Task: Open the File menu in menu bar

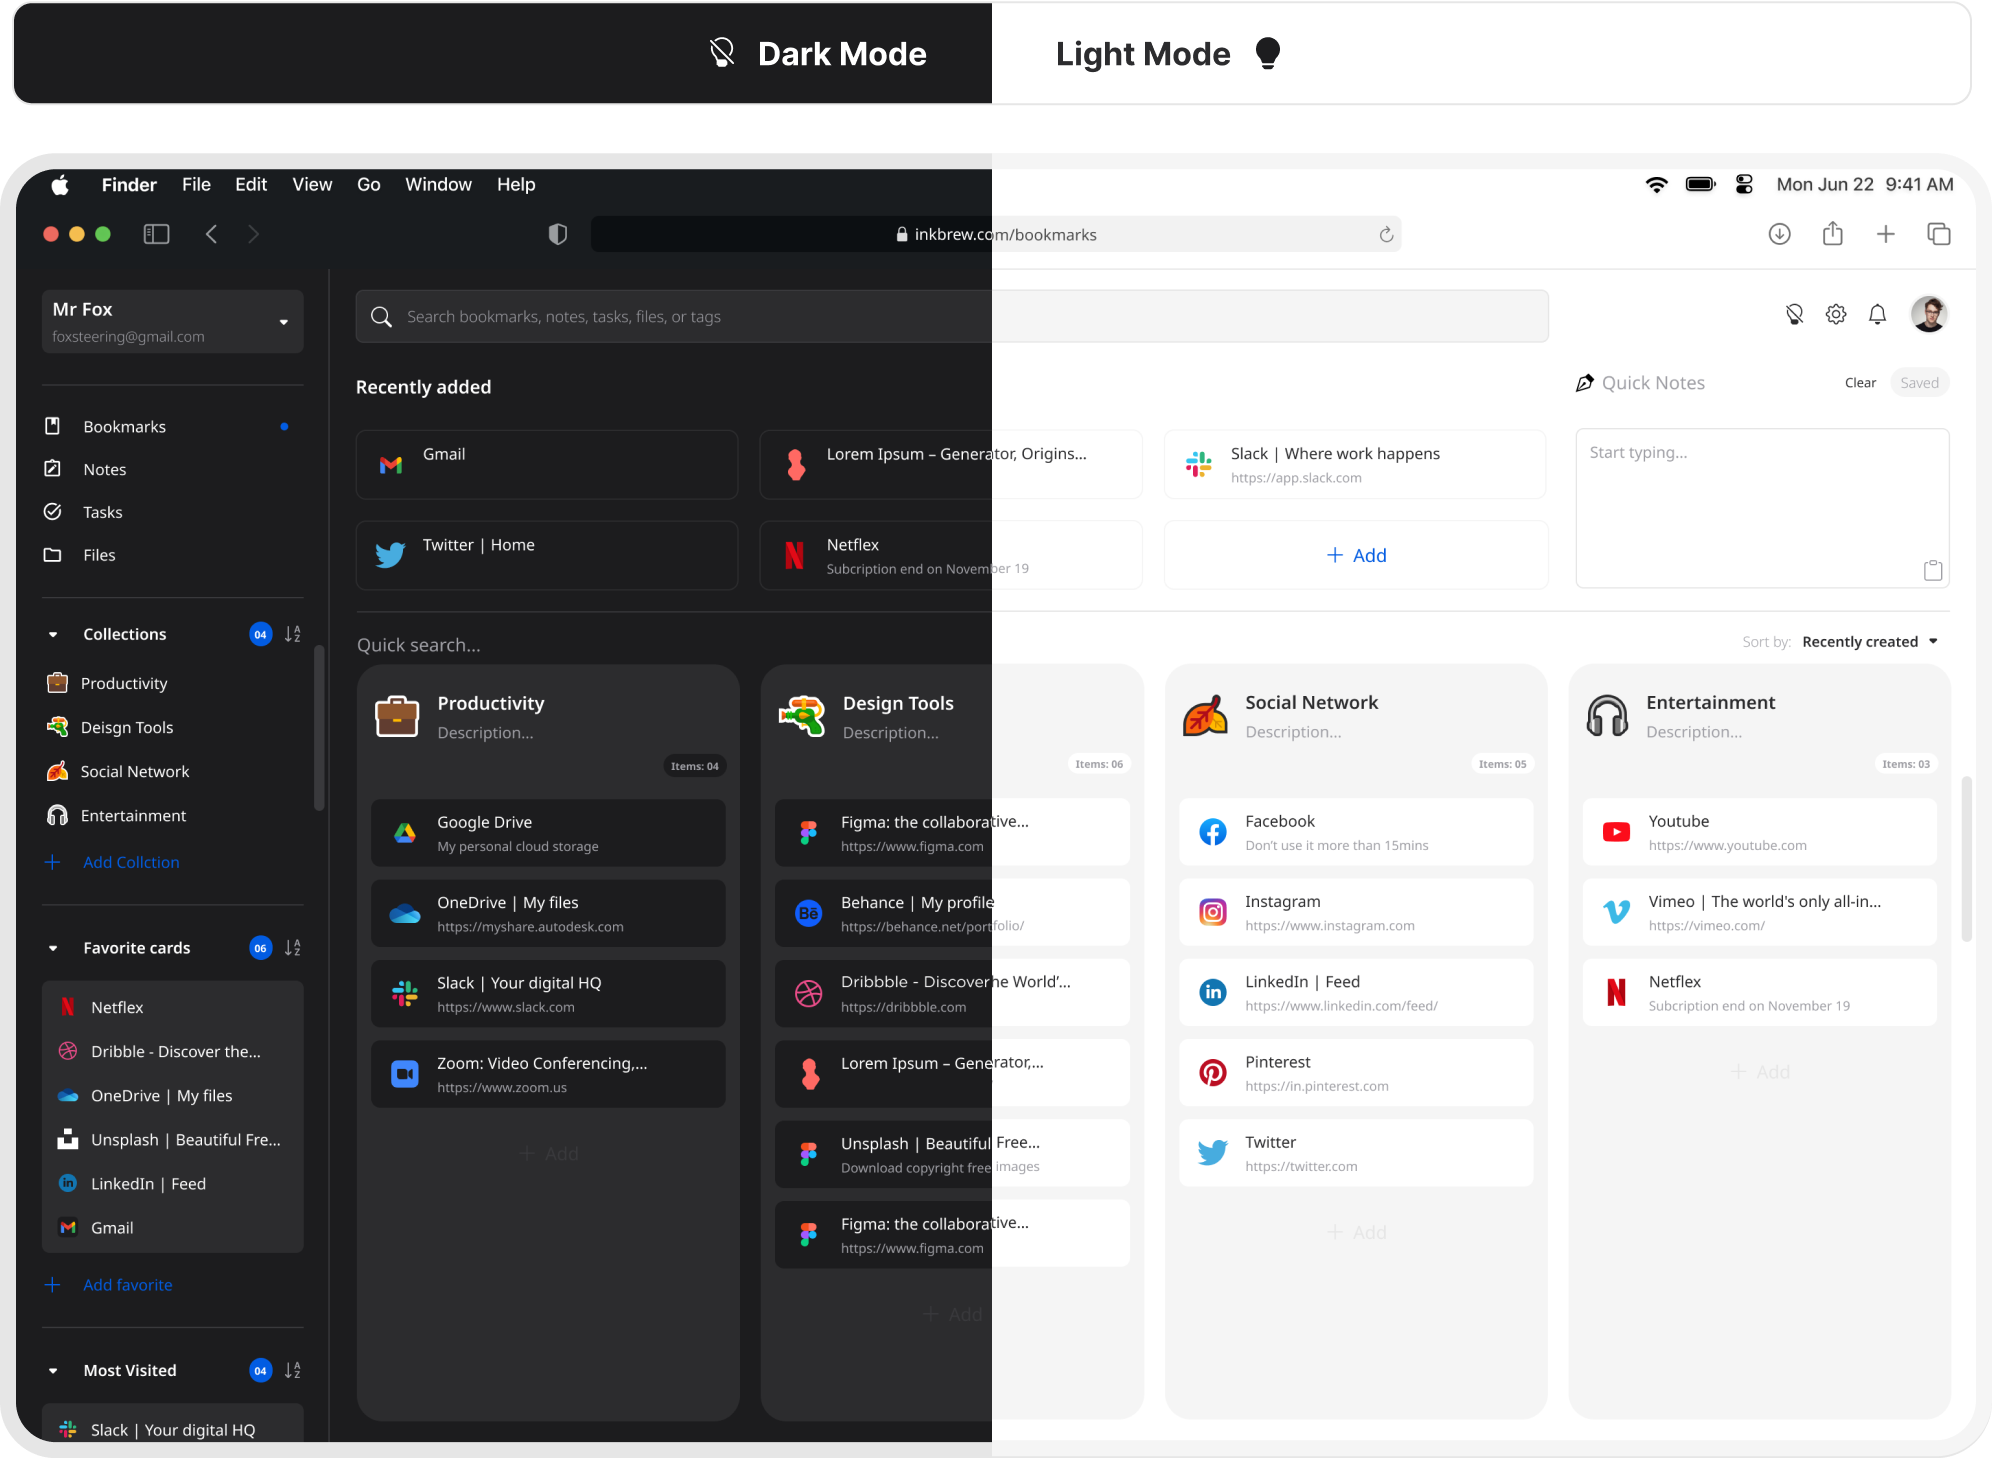Action: (196, 184)
